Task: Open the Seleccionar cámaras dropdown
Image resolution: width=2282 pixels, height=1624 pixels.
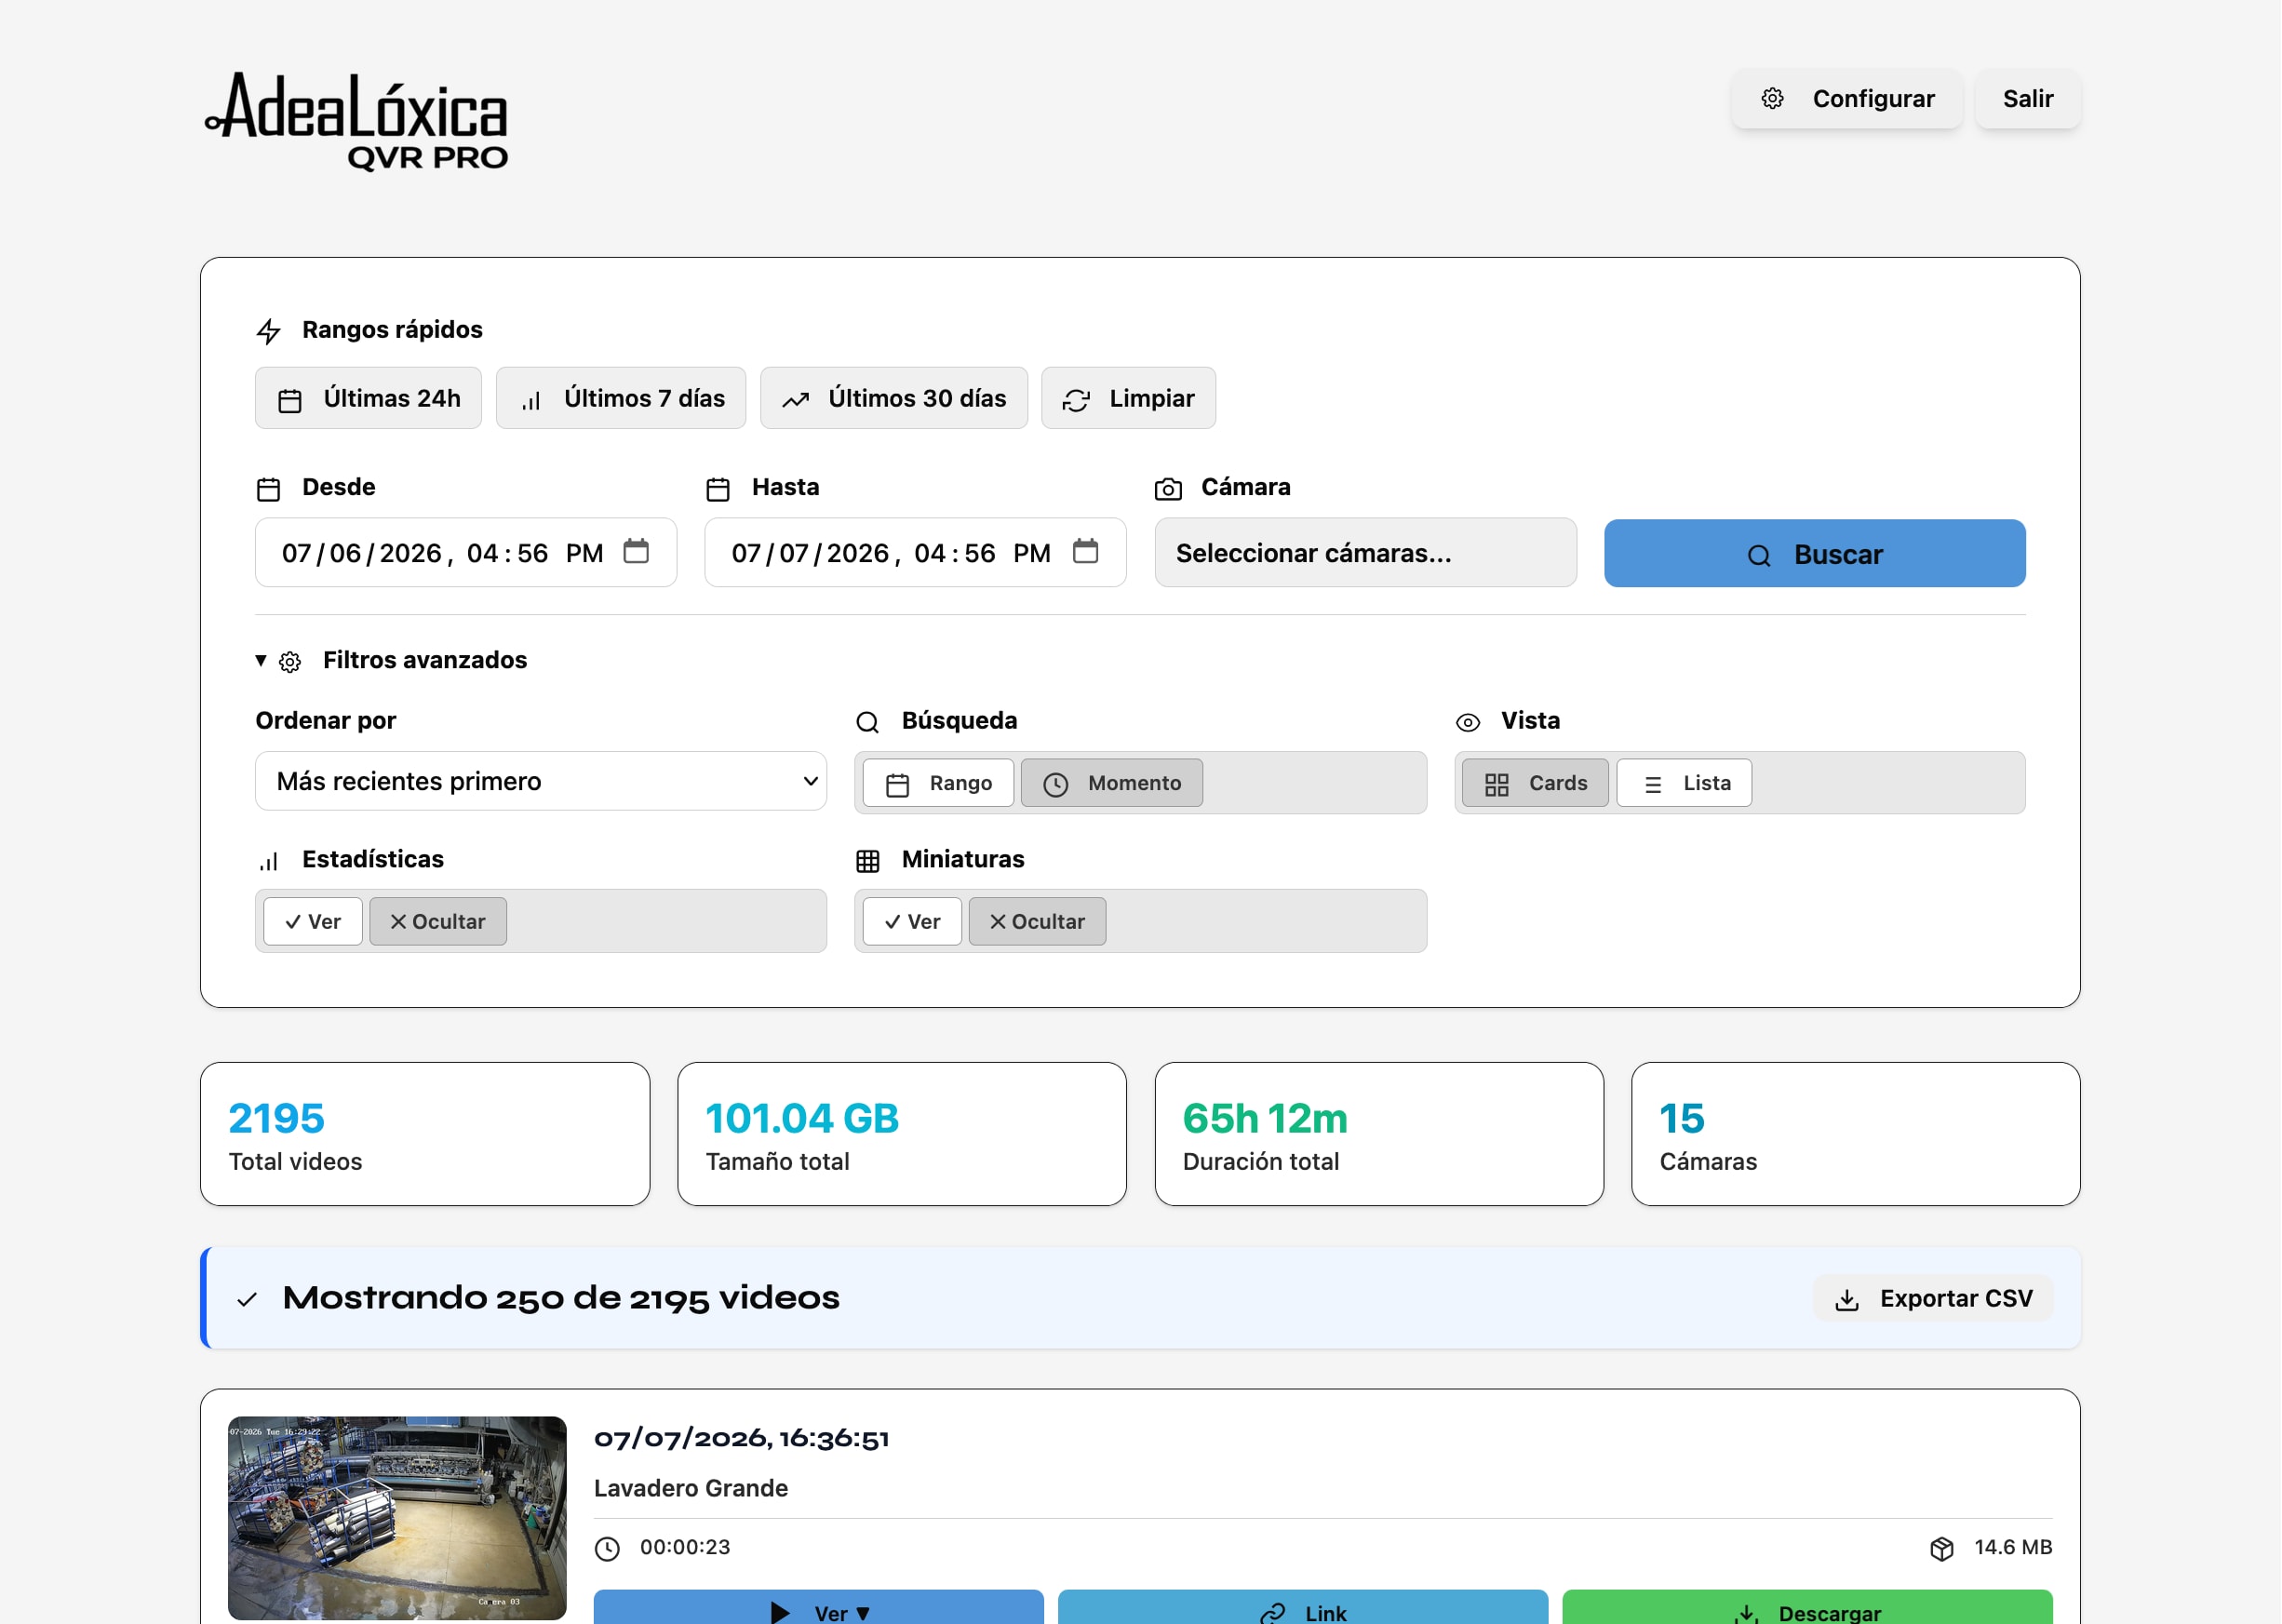Action: [x=1365, y=552]
